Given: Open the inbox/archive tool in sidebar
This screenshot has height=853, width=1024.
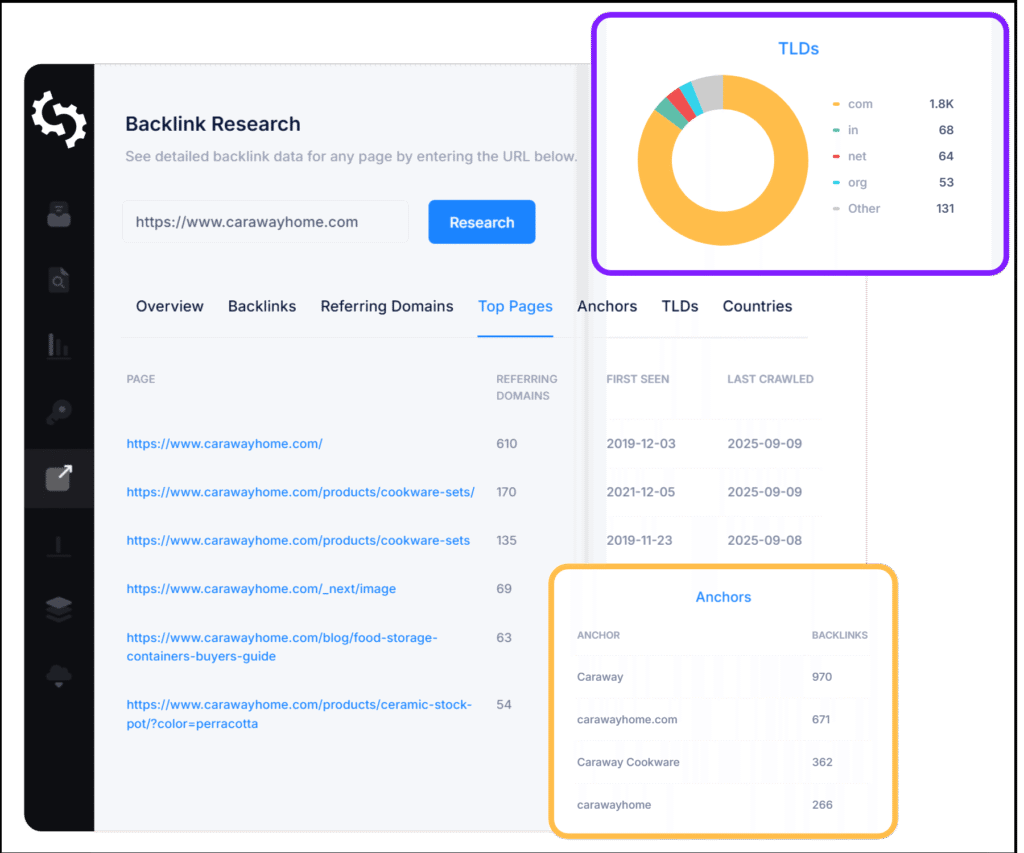Looking at the screenshot, I should 59,213.
